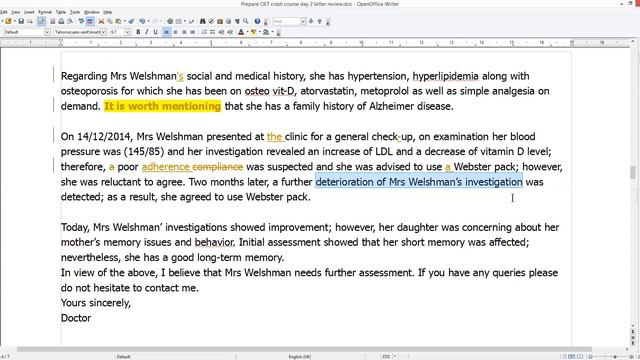Click the Paste icon
640x360 pixels.
point(118,21)
